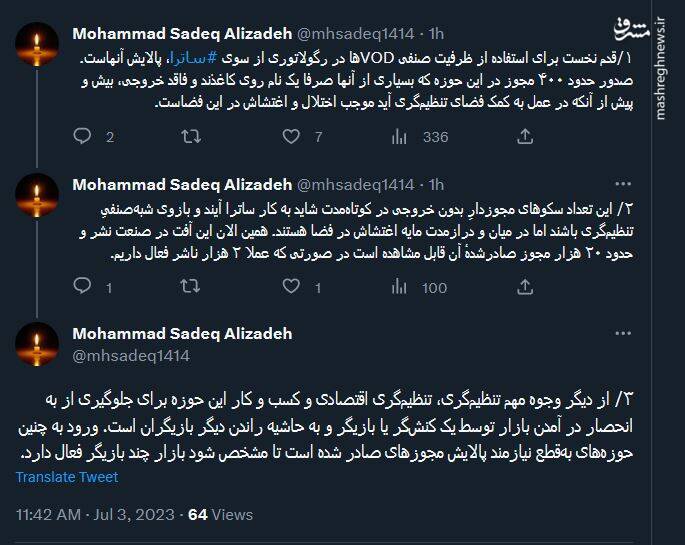
Task: Open more options on second tweet
Action: 624,184
